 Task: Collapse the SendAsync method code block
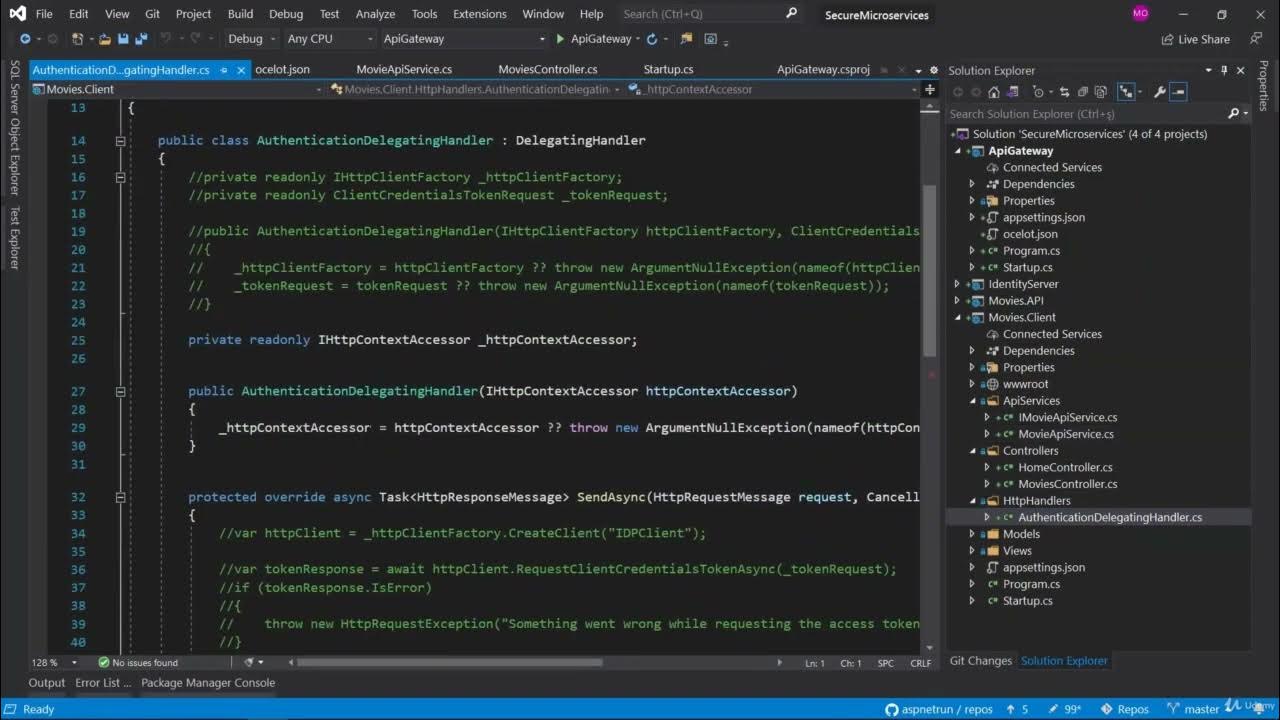pos(120,497)
